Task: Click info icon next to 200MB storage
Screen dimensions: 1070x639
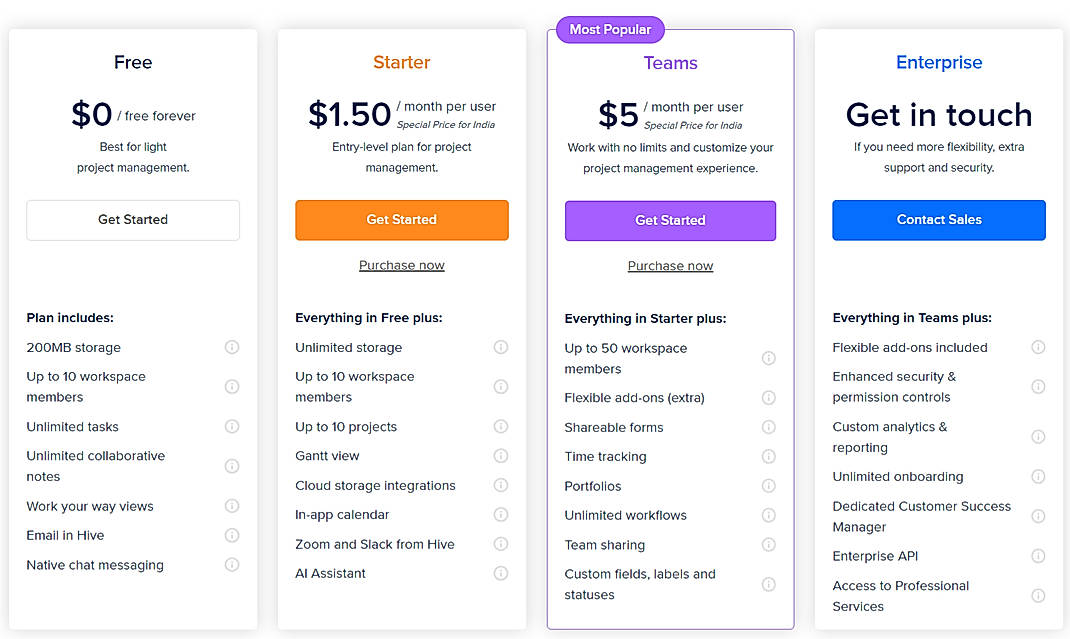Action: [232, 347]
